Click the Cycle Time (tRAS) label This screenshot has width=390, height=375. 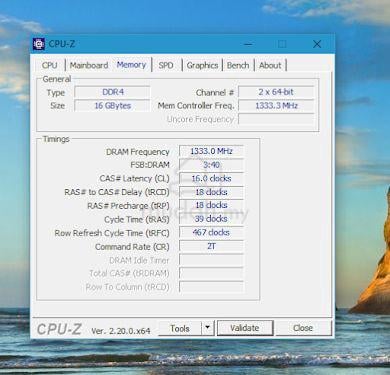(x=137, y=220)
